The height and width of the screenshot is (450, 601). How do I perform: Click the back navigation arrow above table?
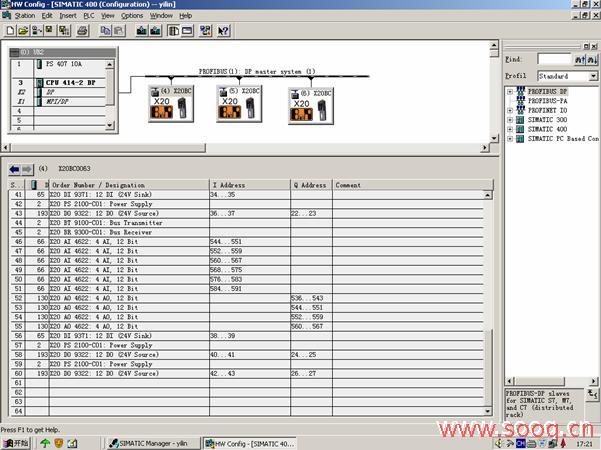pyautogui.click(x=12, y=169)
